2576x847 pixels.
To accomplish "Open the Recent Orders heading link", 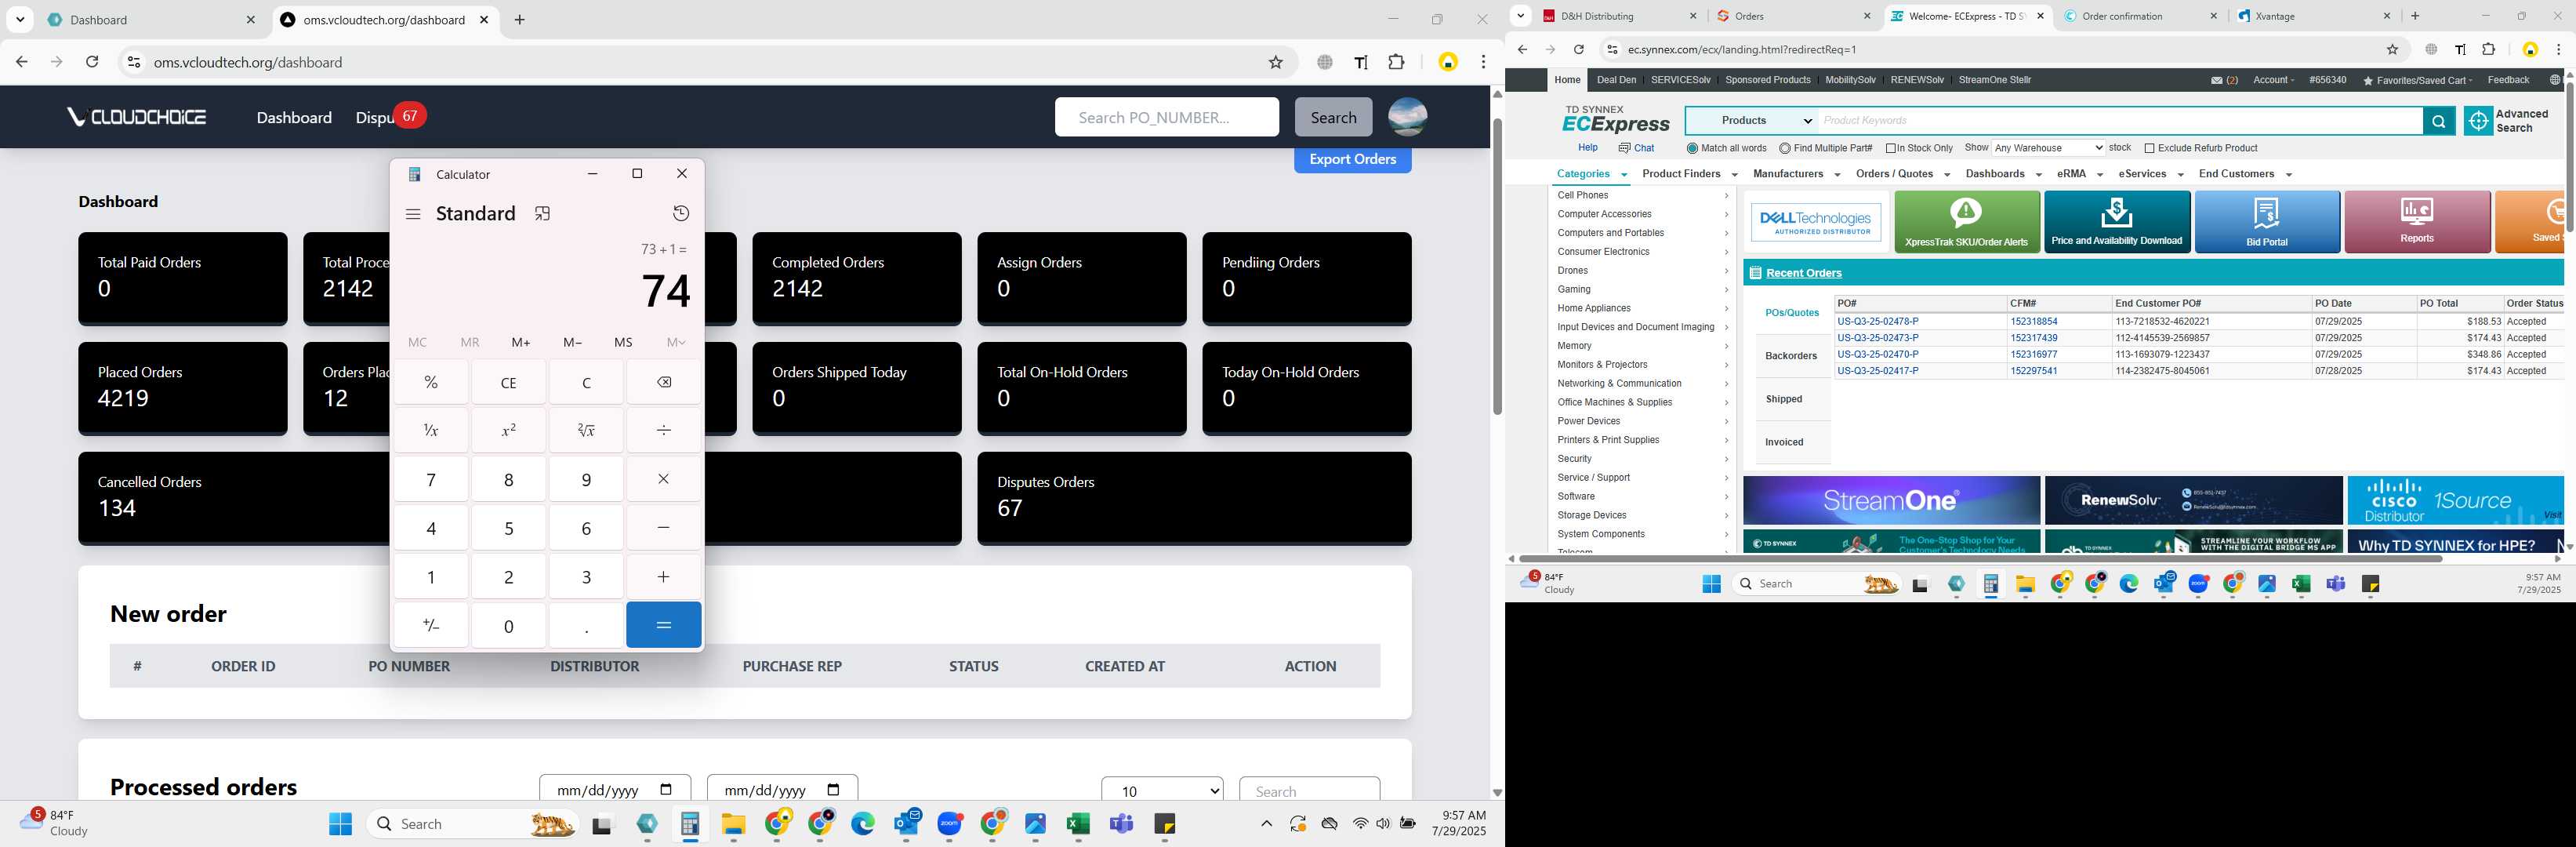I will tap(1803, 273).
